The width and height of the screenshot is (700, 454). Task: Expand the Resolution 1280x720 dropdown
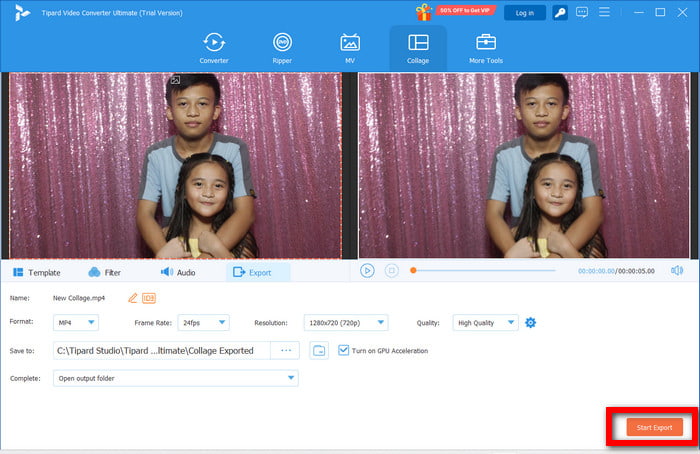(346, 322)
